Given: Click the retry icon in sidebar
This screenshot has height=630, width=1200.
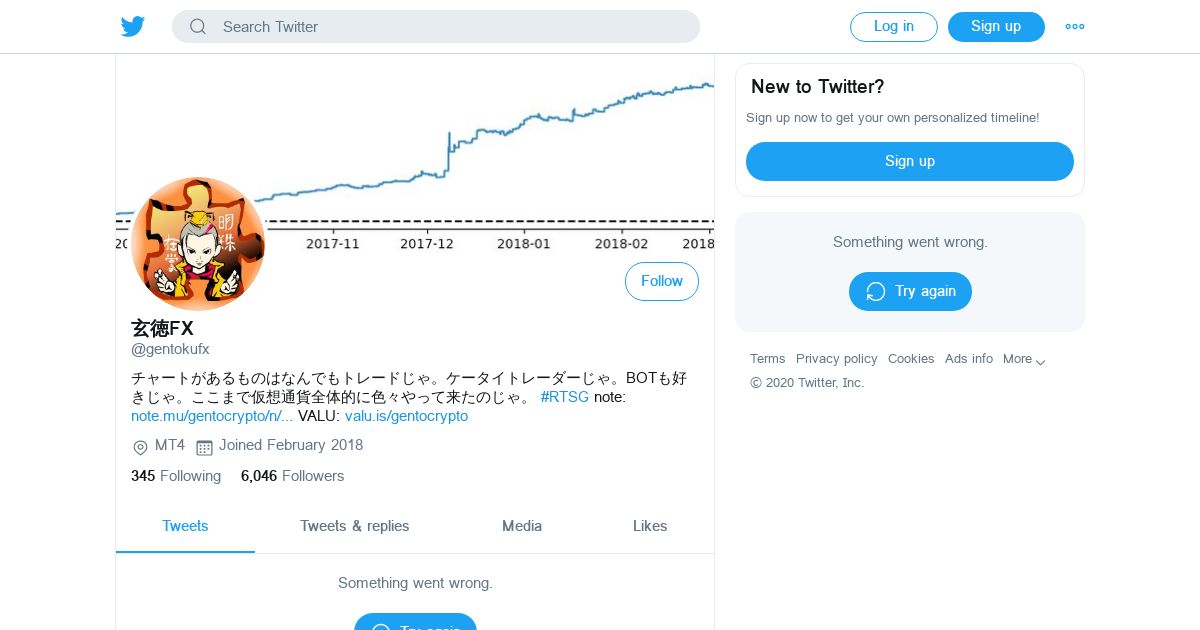Looking at the screenshot, I should (876, 292).
